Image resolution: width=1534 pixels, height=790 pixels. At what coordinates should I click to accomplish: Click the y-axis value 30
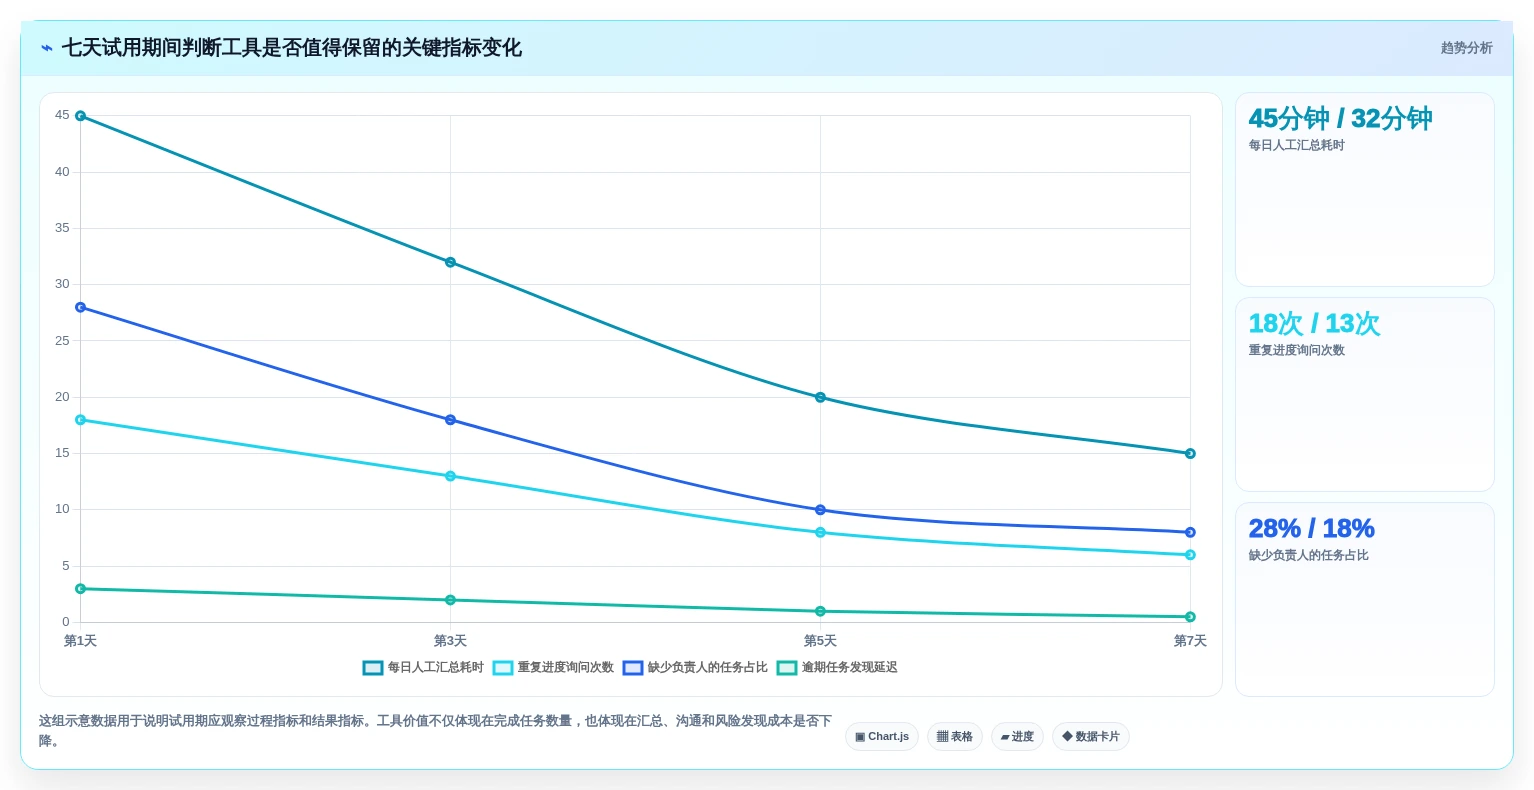62,285
